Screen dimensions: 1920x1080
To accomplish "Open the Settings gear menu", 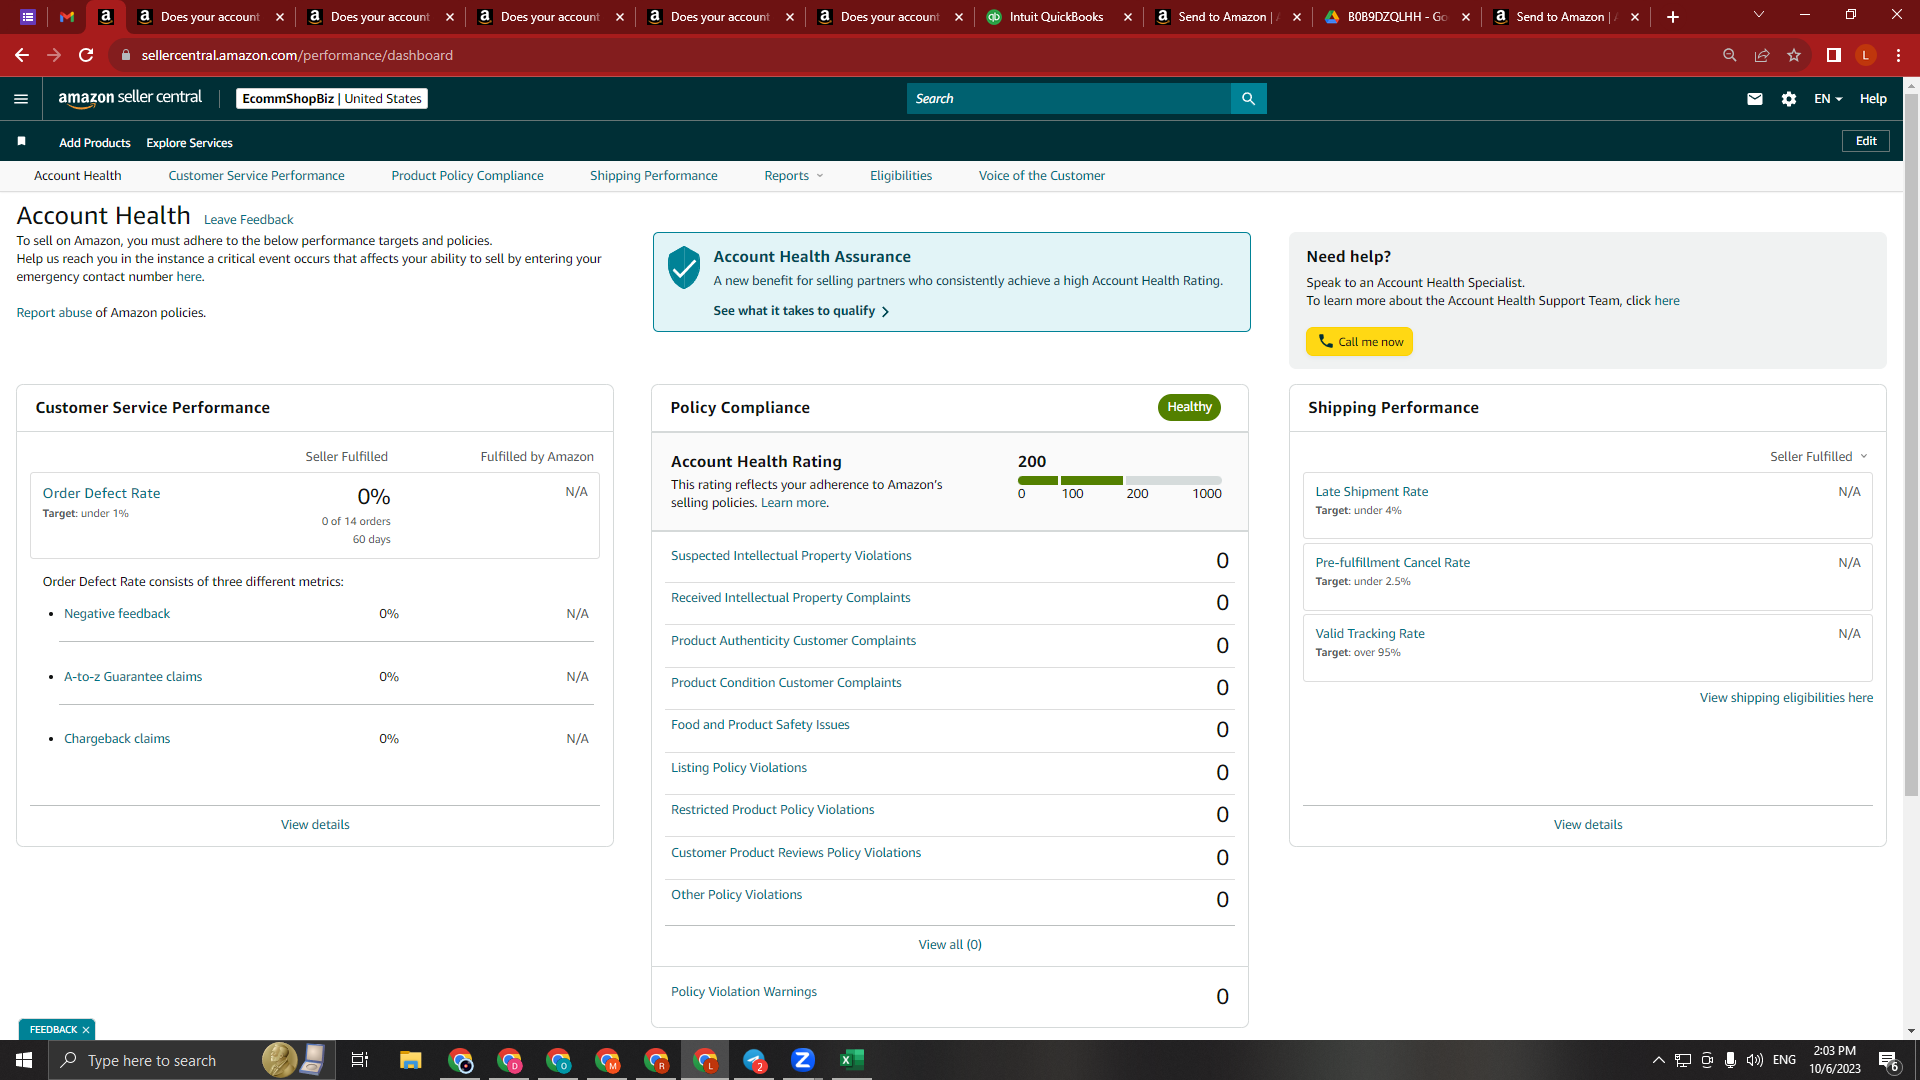I will click(1789, 99).
